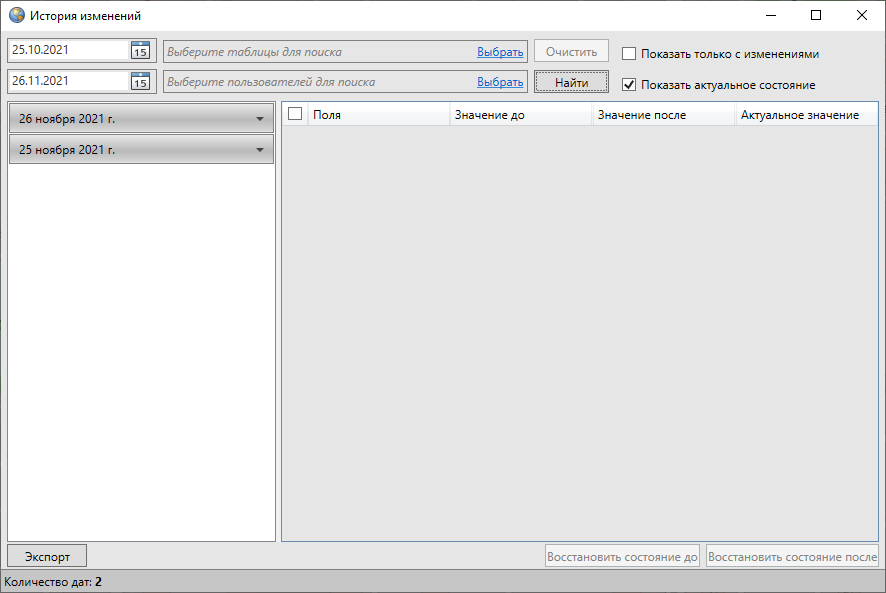The width and height of the screenshot is (886, 593).
Task: Click the globe icon in title bar
Action: pyautogui.click(x=16, y=16)
